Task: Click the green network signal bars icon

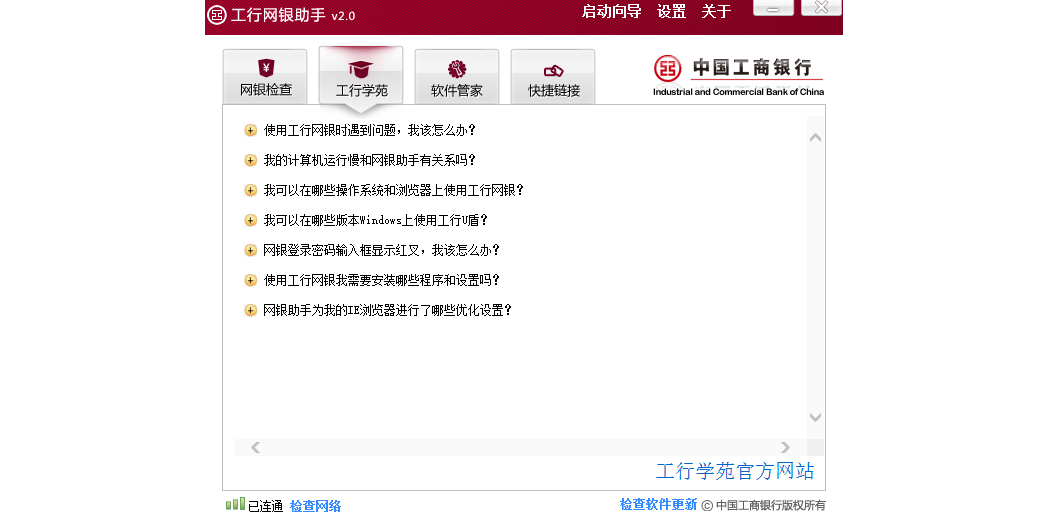Action: [235, 504]
